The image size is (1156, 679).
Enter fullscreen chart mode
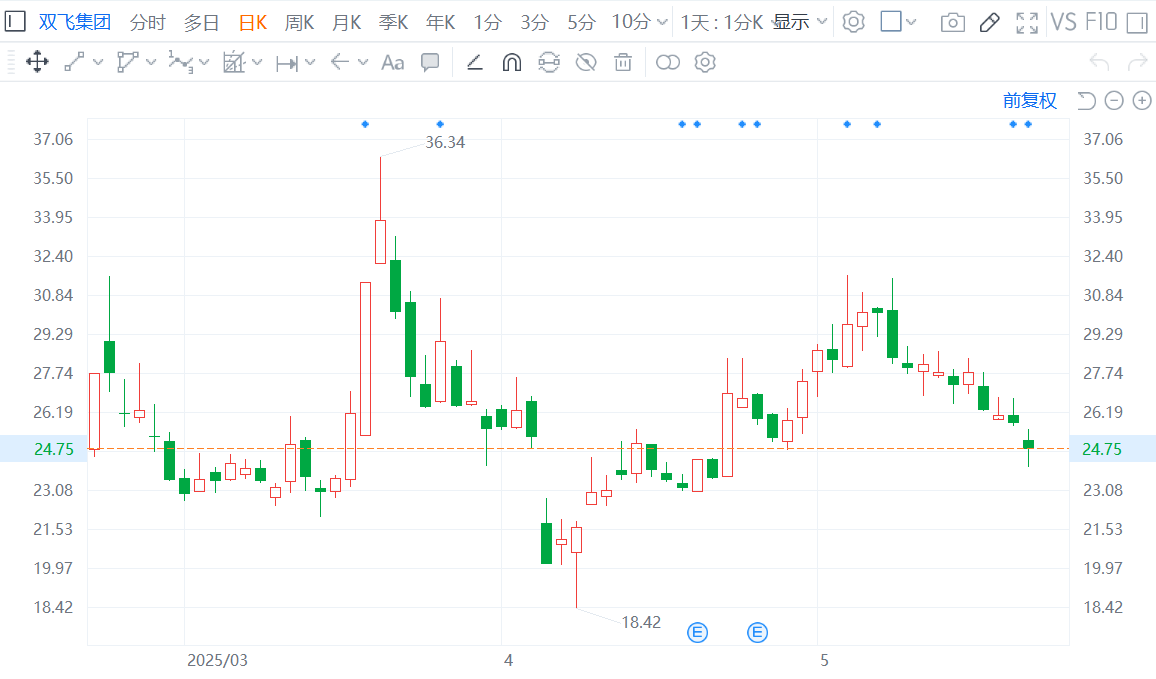pos(1027,23)
